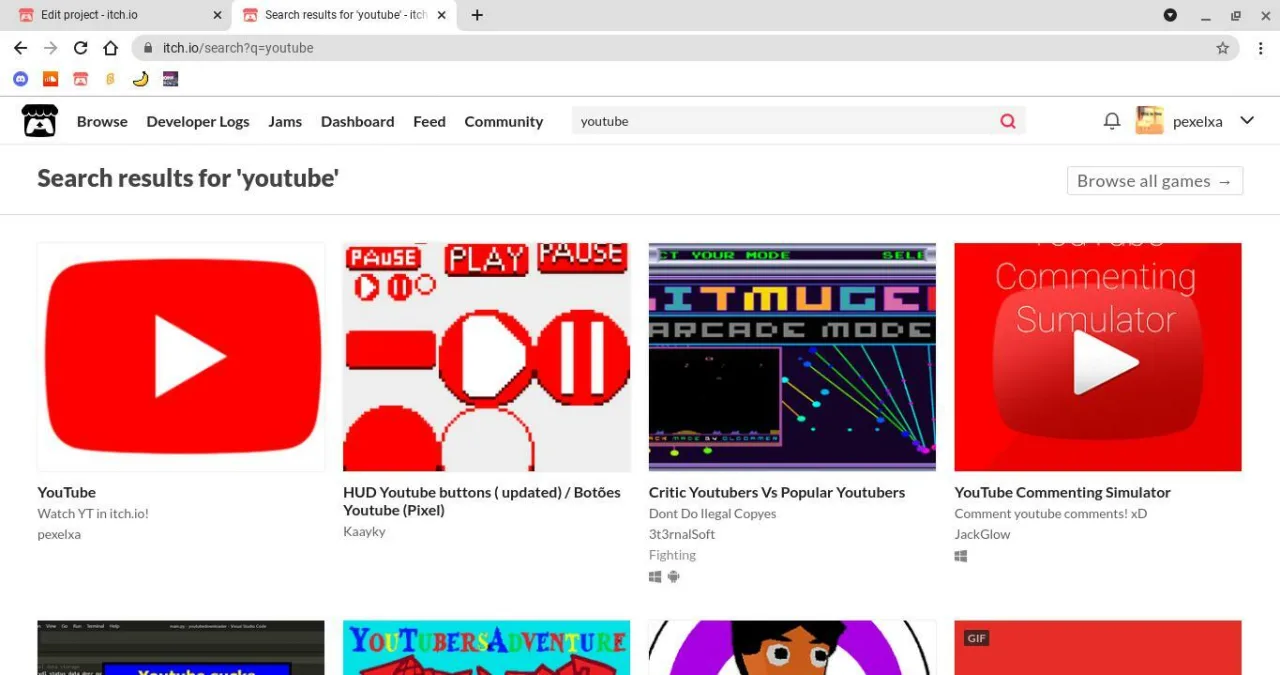Open the purple bookmark icon after banana

(170, 79)
